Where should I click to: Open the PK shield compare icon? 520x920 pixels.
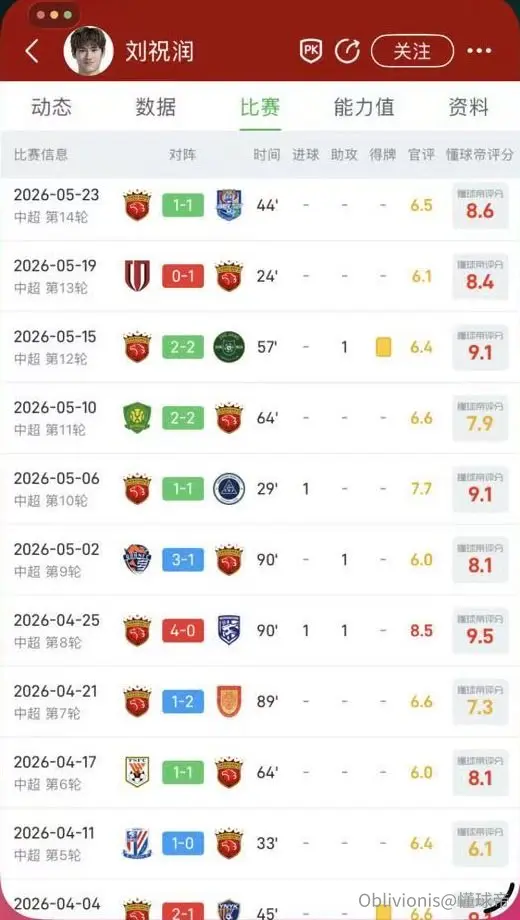pos(311,52)
